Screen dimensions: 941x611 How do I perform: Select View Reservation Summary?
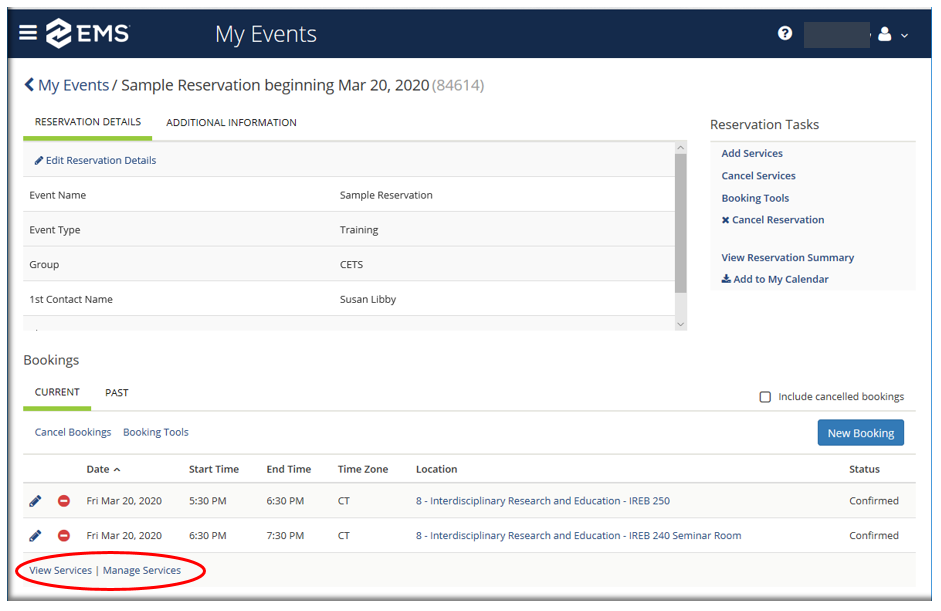pos(788,257)
